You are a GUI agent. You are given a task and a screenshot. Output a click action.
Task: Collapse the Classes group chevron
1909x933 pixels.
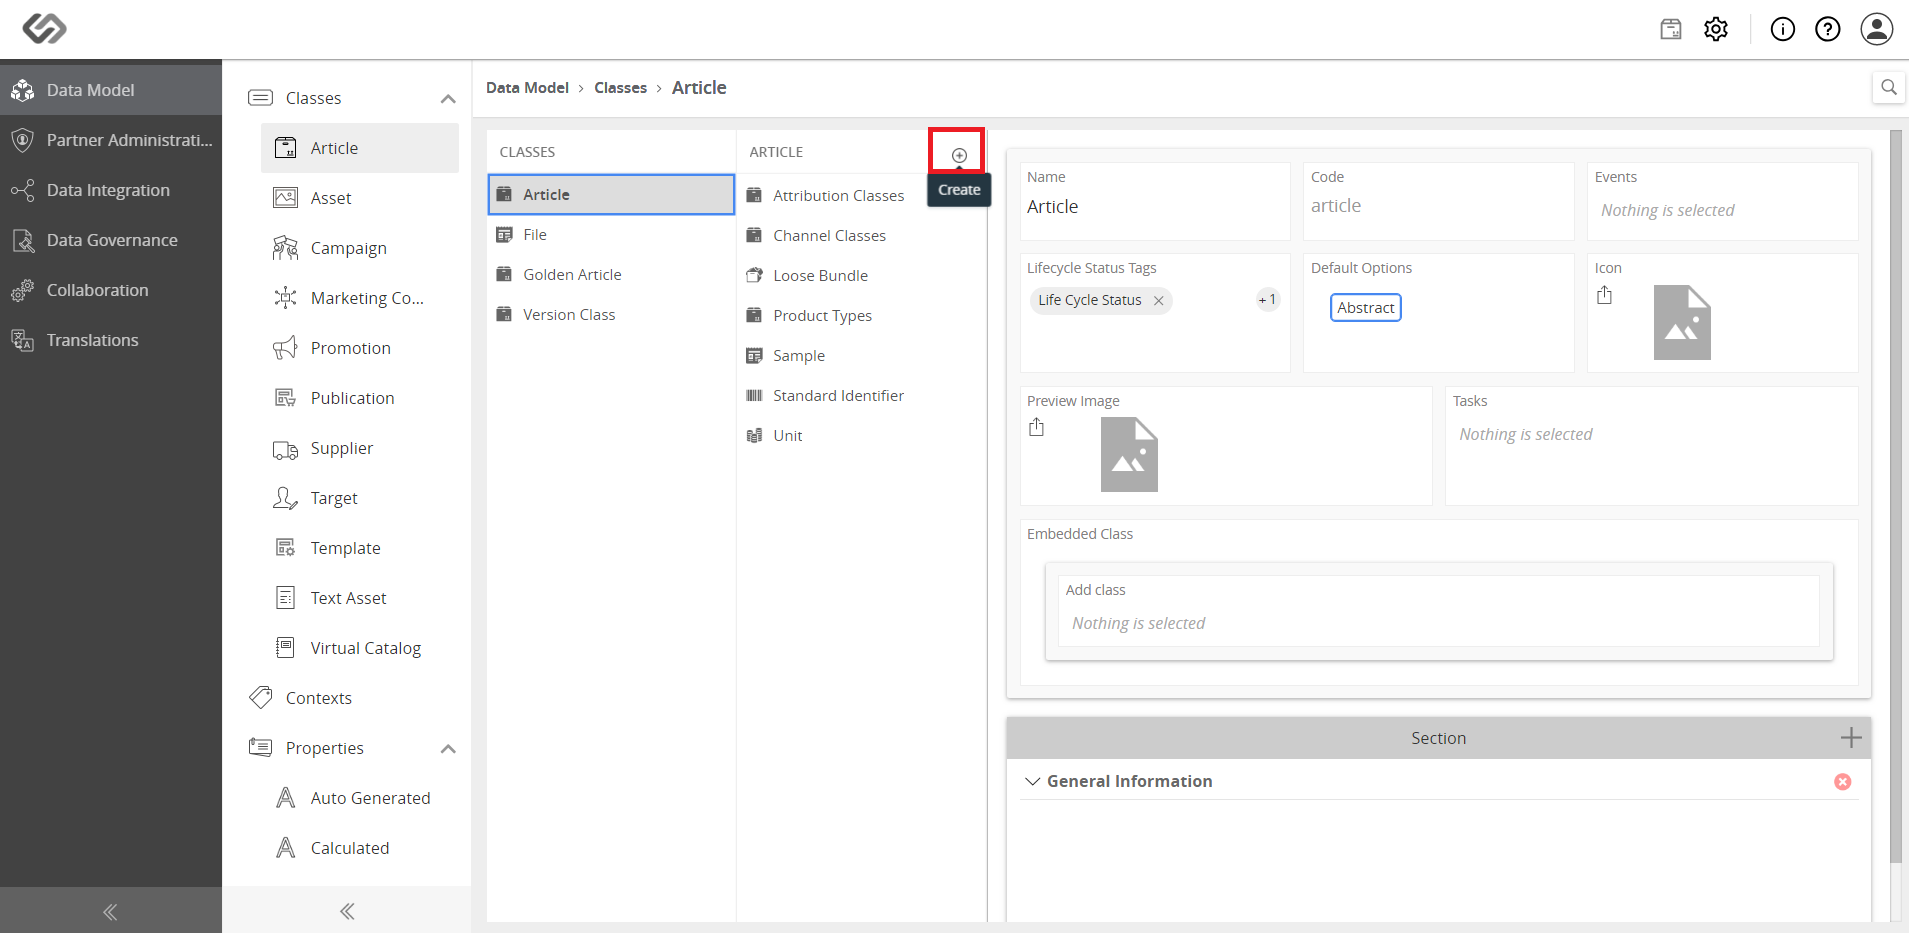(x=448, y=98)
